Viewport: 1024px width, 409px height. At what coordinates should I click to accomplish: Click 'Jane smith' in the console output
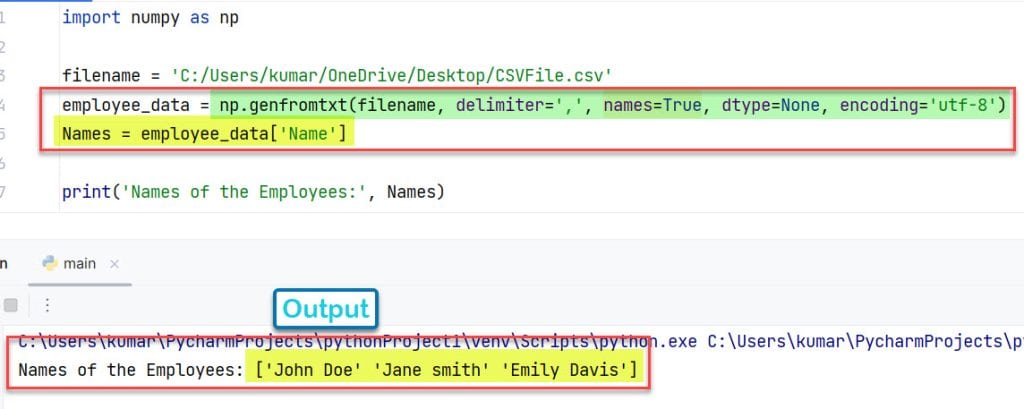[430, 370]
